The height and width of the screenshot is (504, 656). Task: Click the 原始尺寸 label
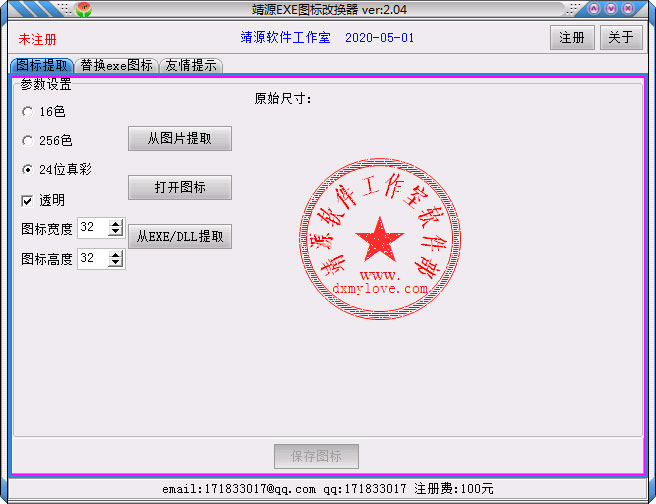click(282, 99)
